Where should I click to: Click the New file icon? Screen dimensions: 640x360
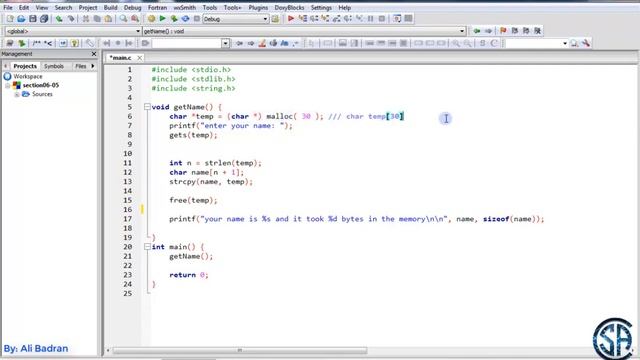click(x=10, y=19)
